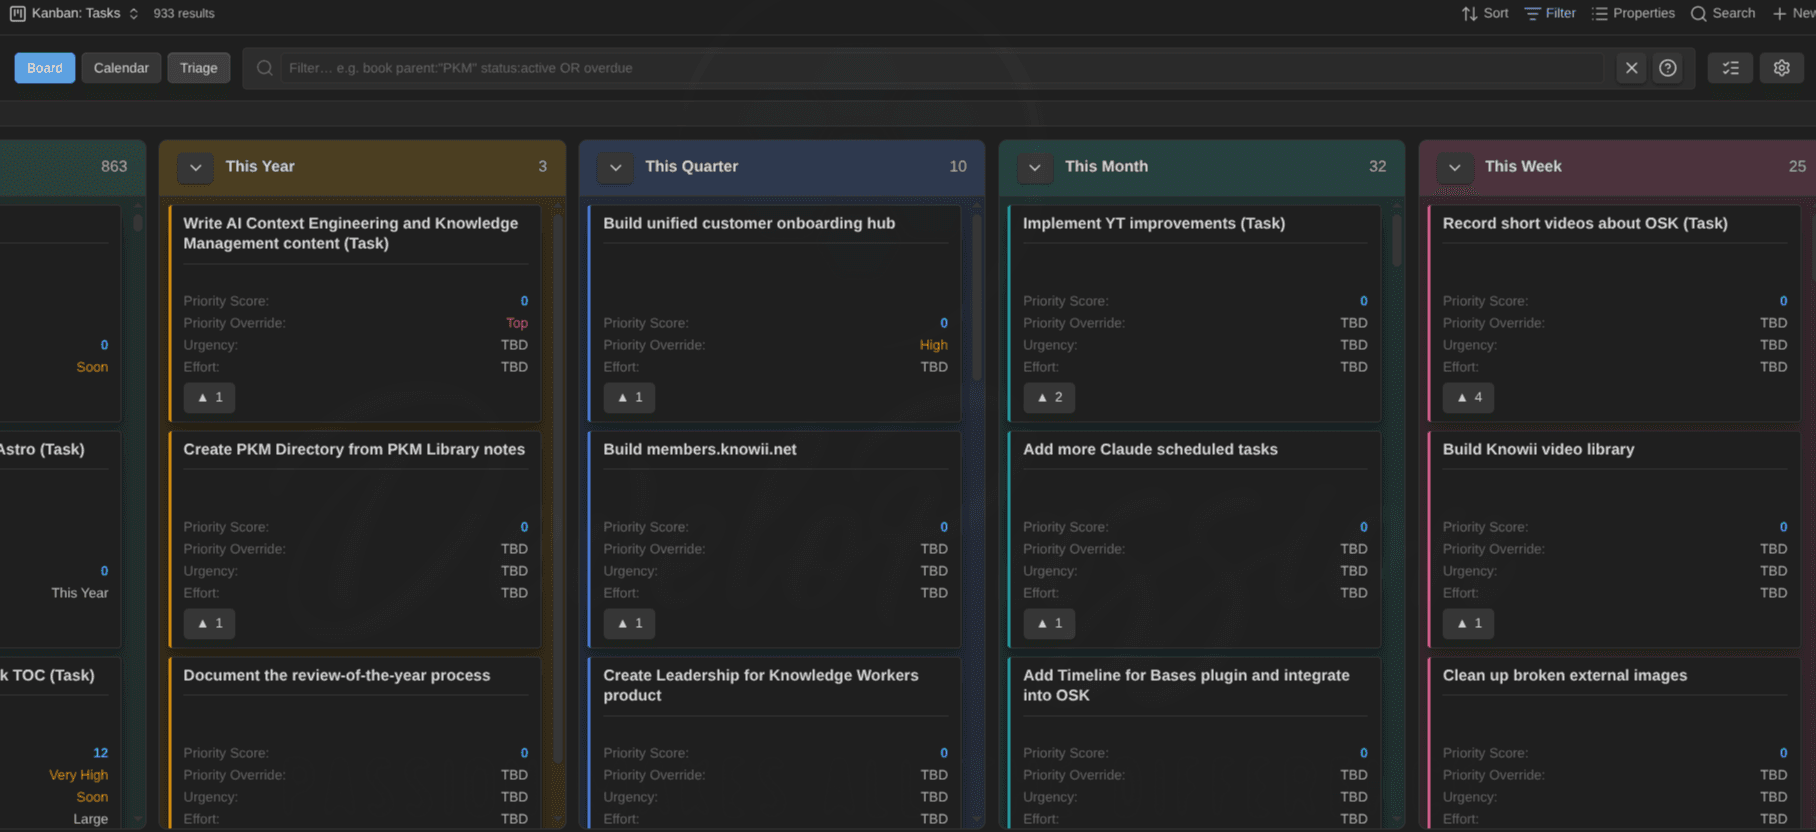Click the Top priority override value
This screenshot has width=1816, height=832.
(x=517, y=323)
